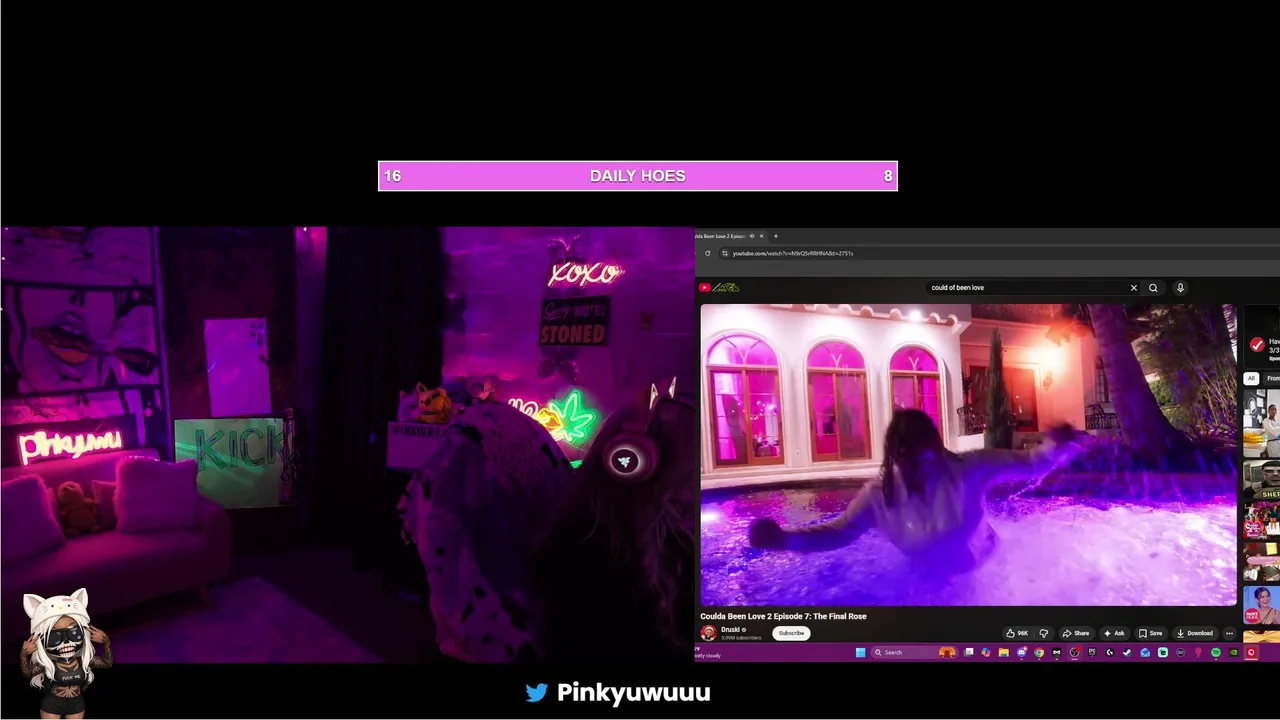
Task: Open NVIDIA app from the taskbar
Action: pyautogui.click(x=1233, y=653)
